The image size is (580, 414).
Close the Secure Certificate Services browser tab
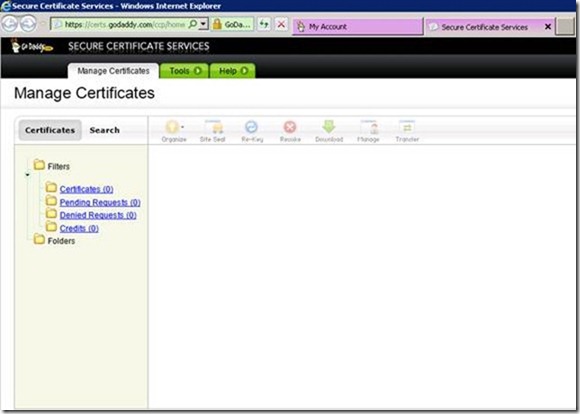pyautogui.click(x=548, y=27)
